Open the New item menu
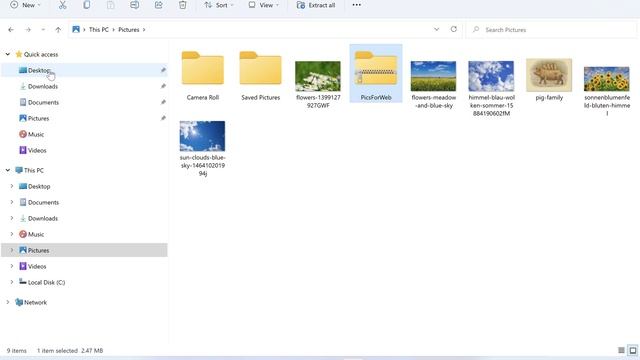This screenshot has height=360, width=640. [x=25, y=5]
